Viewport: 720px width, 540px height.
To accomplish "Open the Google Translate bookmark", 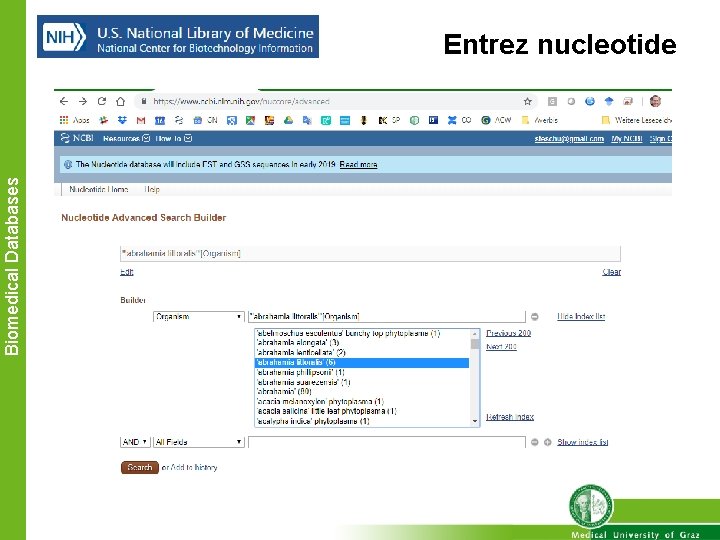I will point(307,120).
